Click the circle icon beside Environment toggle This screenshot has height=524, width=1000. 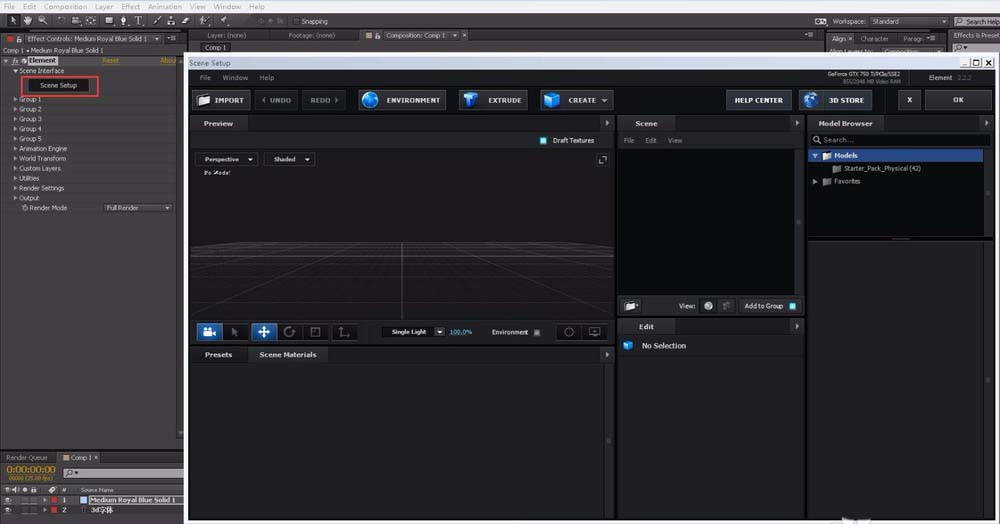click(569, 331)
